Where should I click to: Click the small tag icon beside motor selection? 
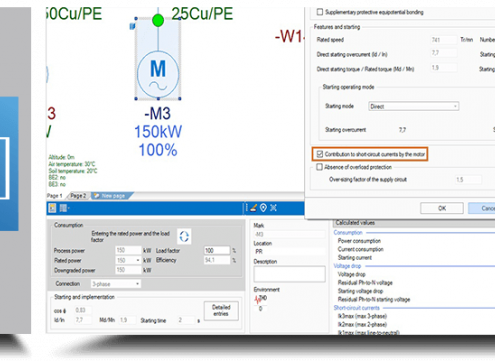point(132,26)
